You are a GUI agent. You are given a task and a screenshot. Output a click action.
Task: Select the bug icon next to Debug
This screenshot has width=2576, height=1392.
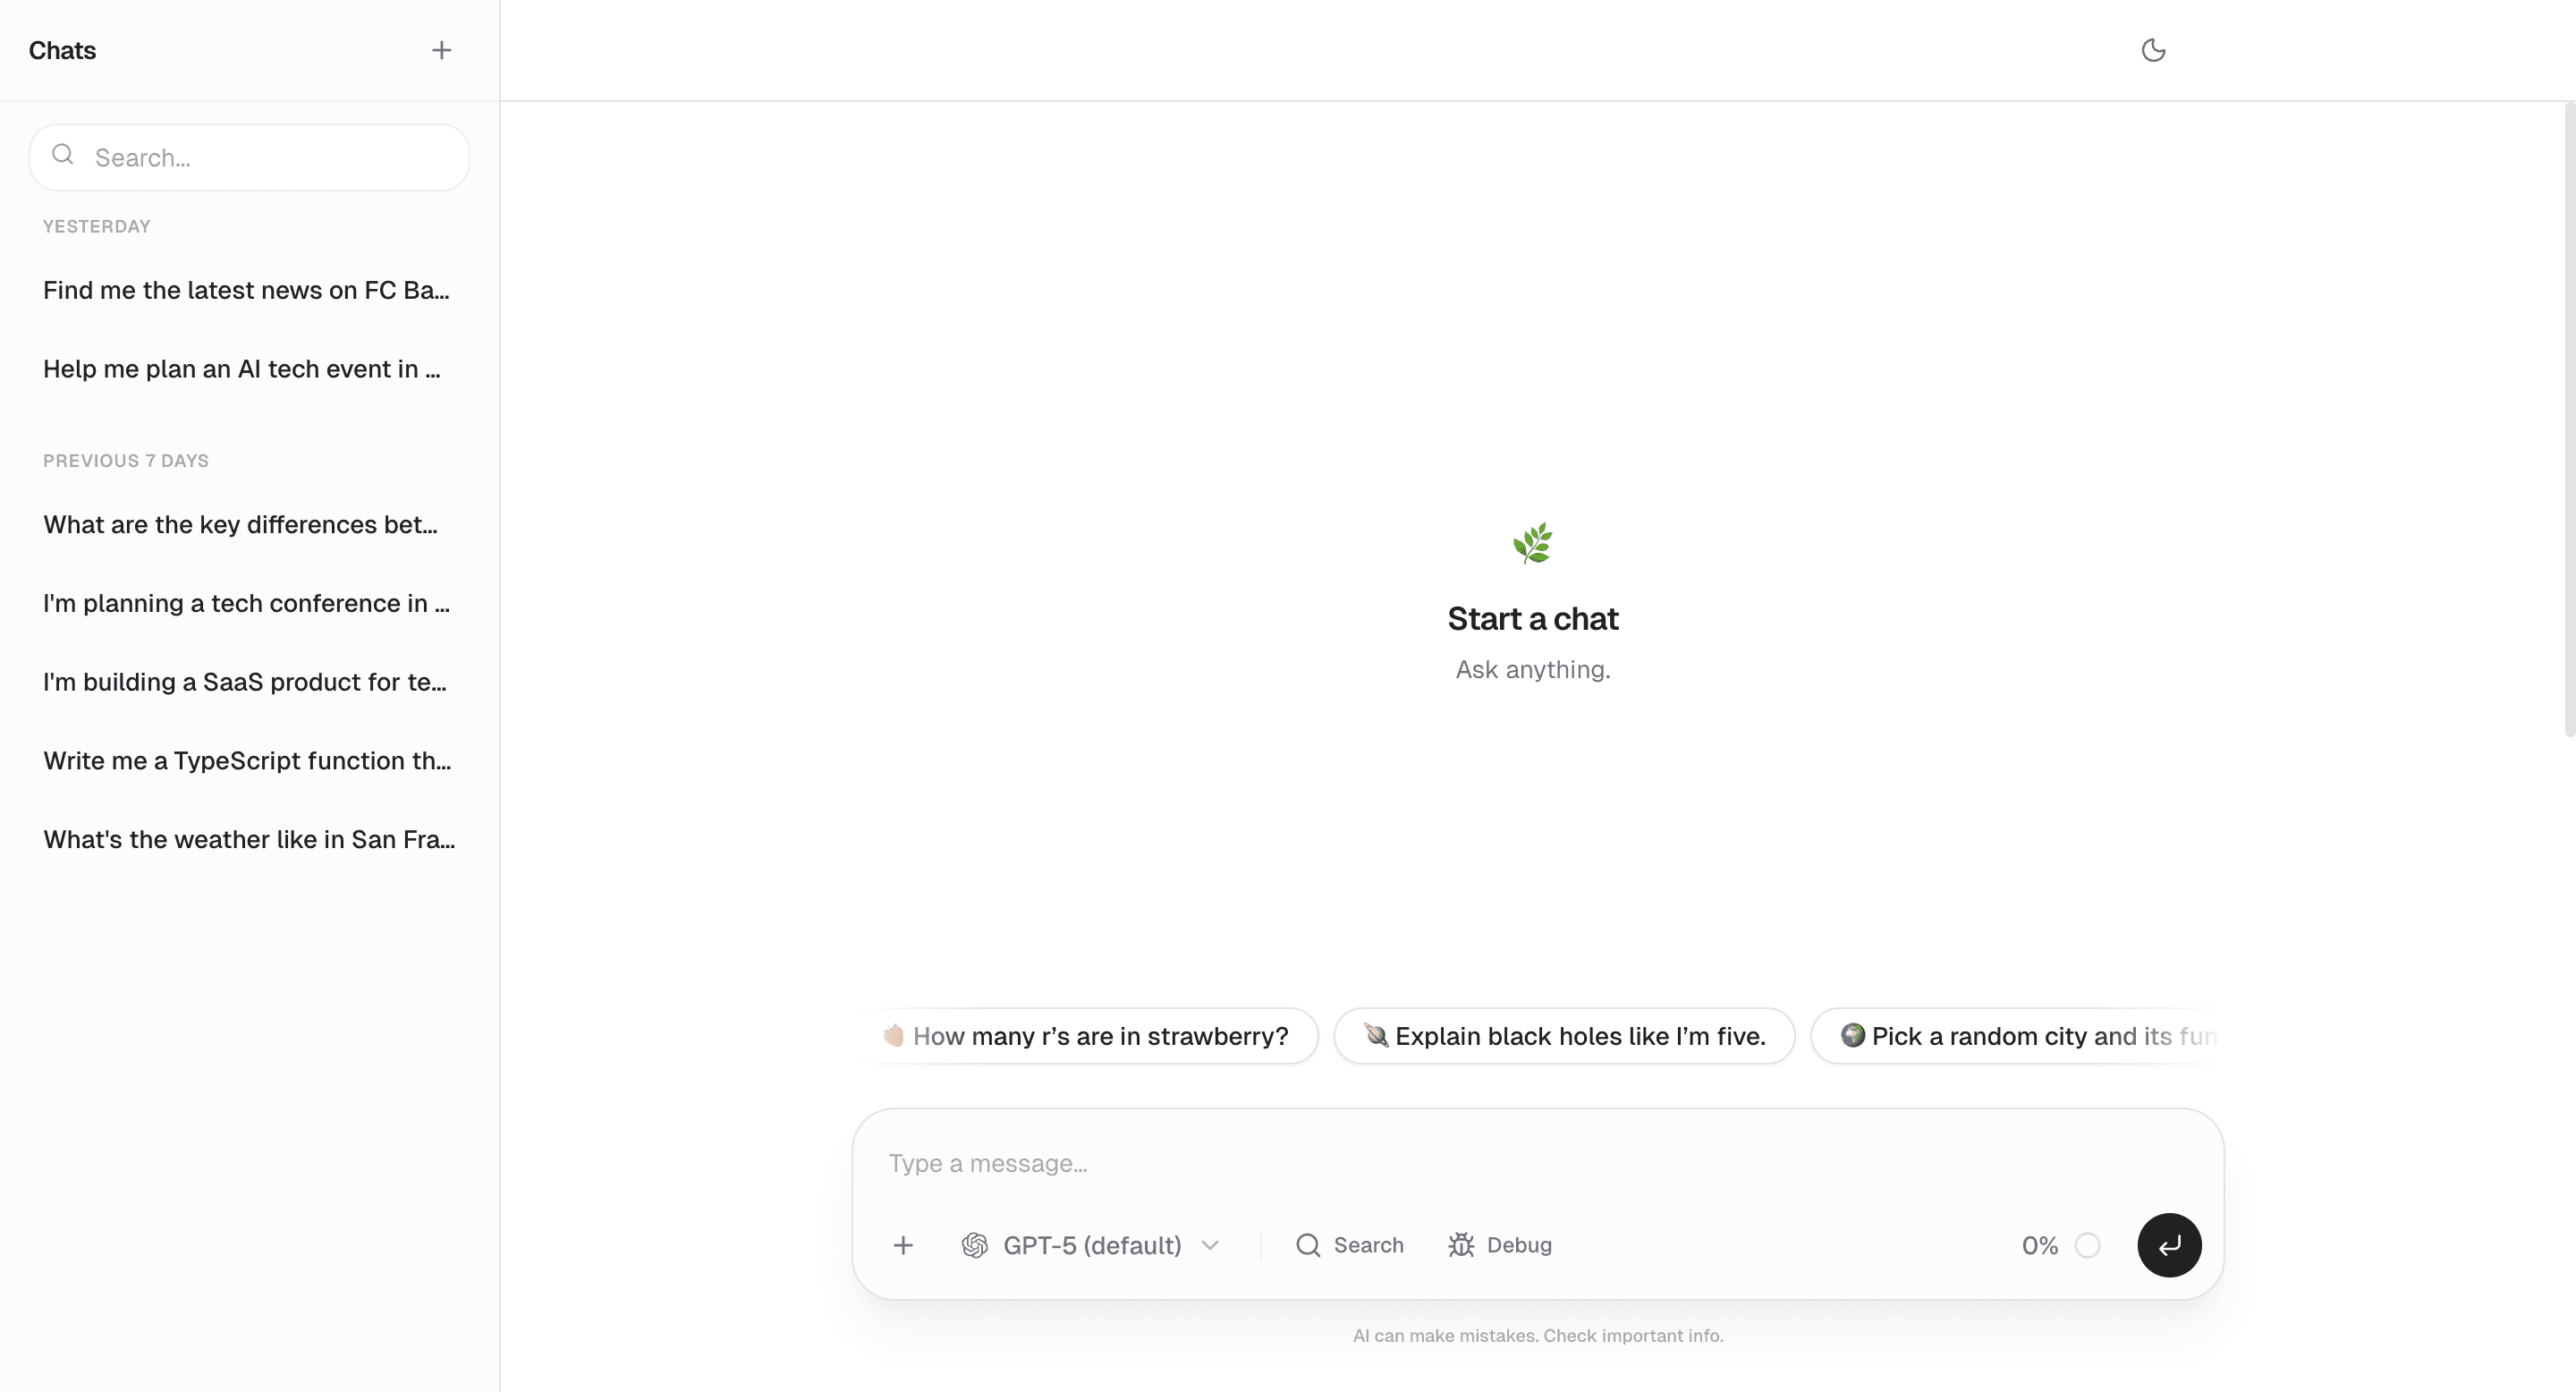click(x=1461, y=1245)
